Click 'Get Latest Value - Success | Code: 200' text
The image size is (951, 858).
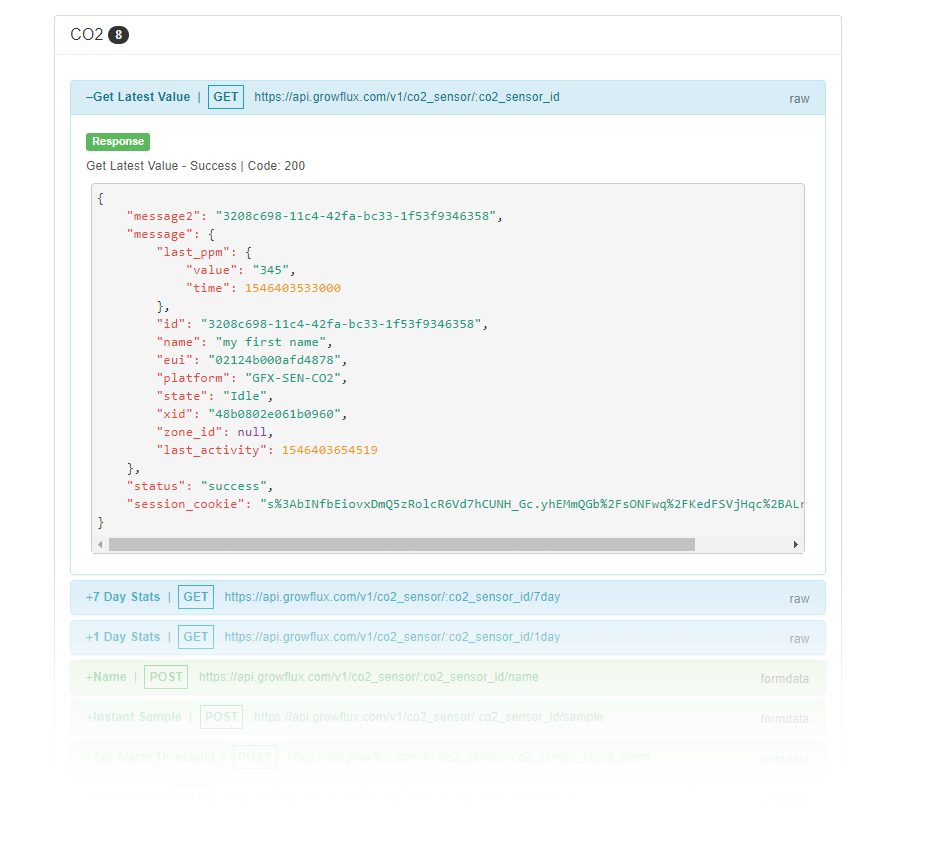pos(195,166)
